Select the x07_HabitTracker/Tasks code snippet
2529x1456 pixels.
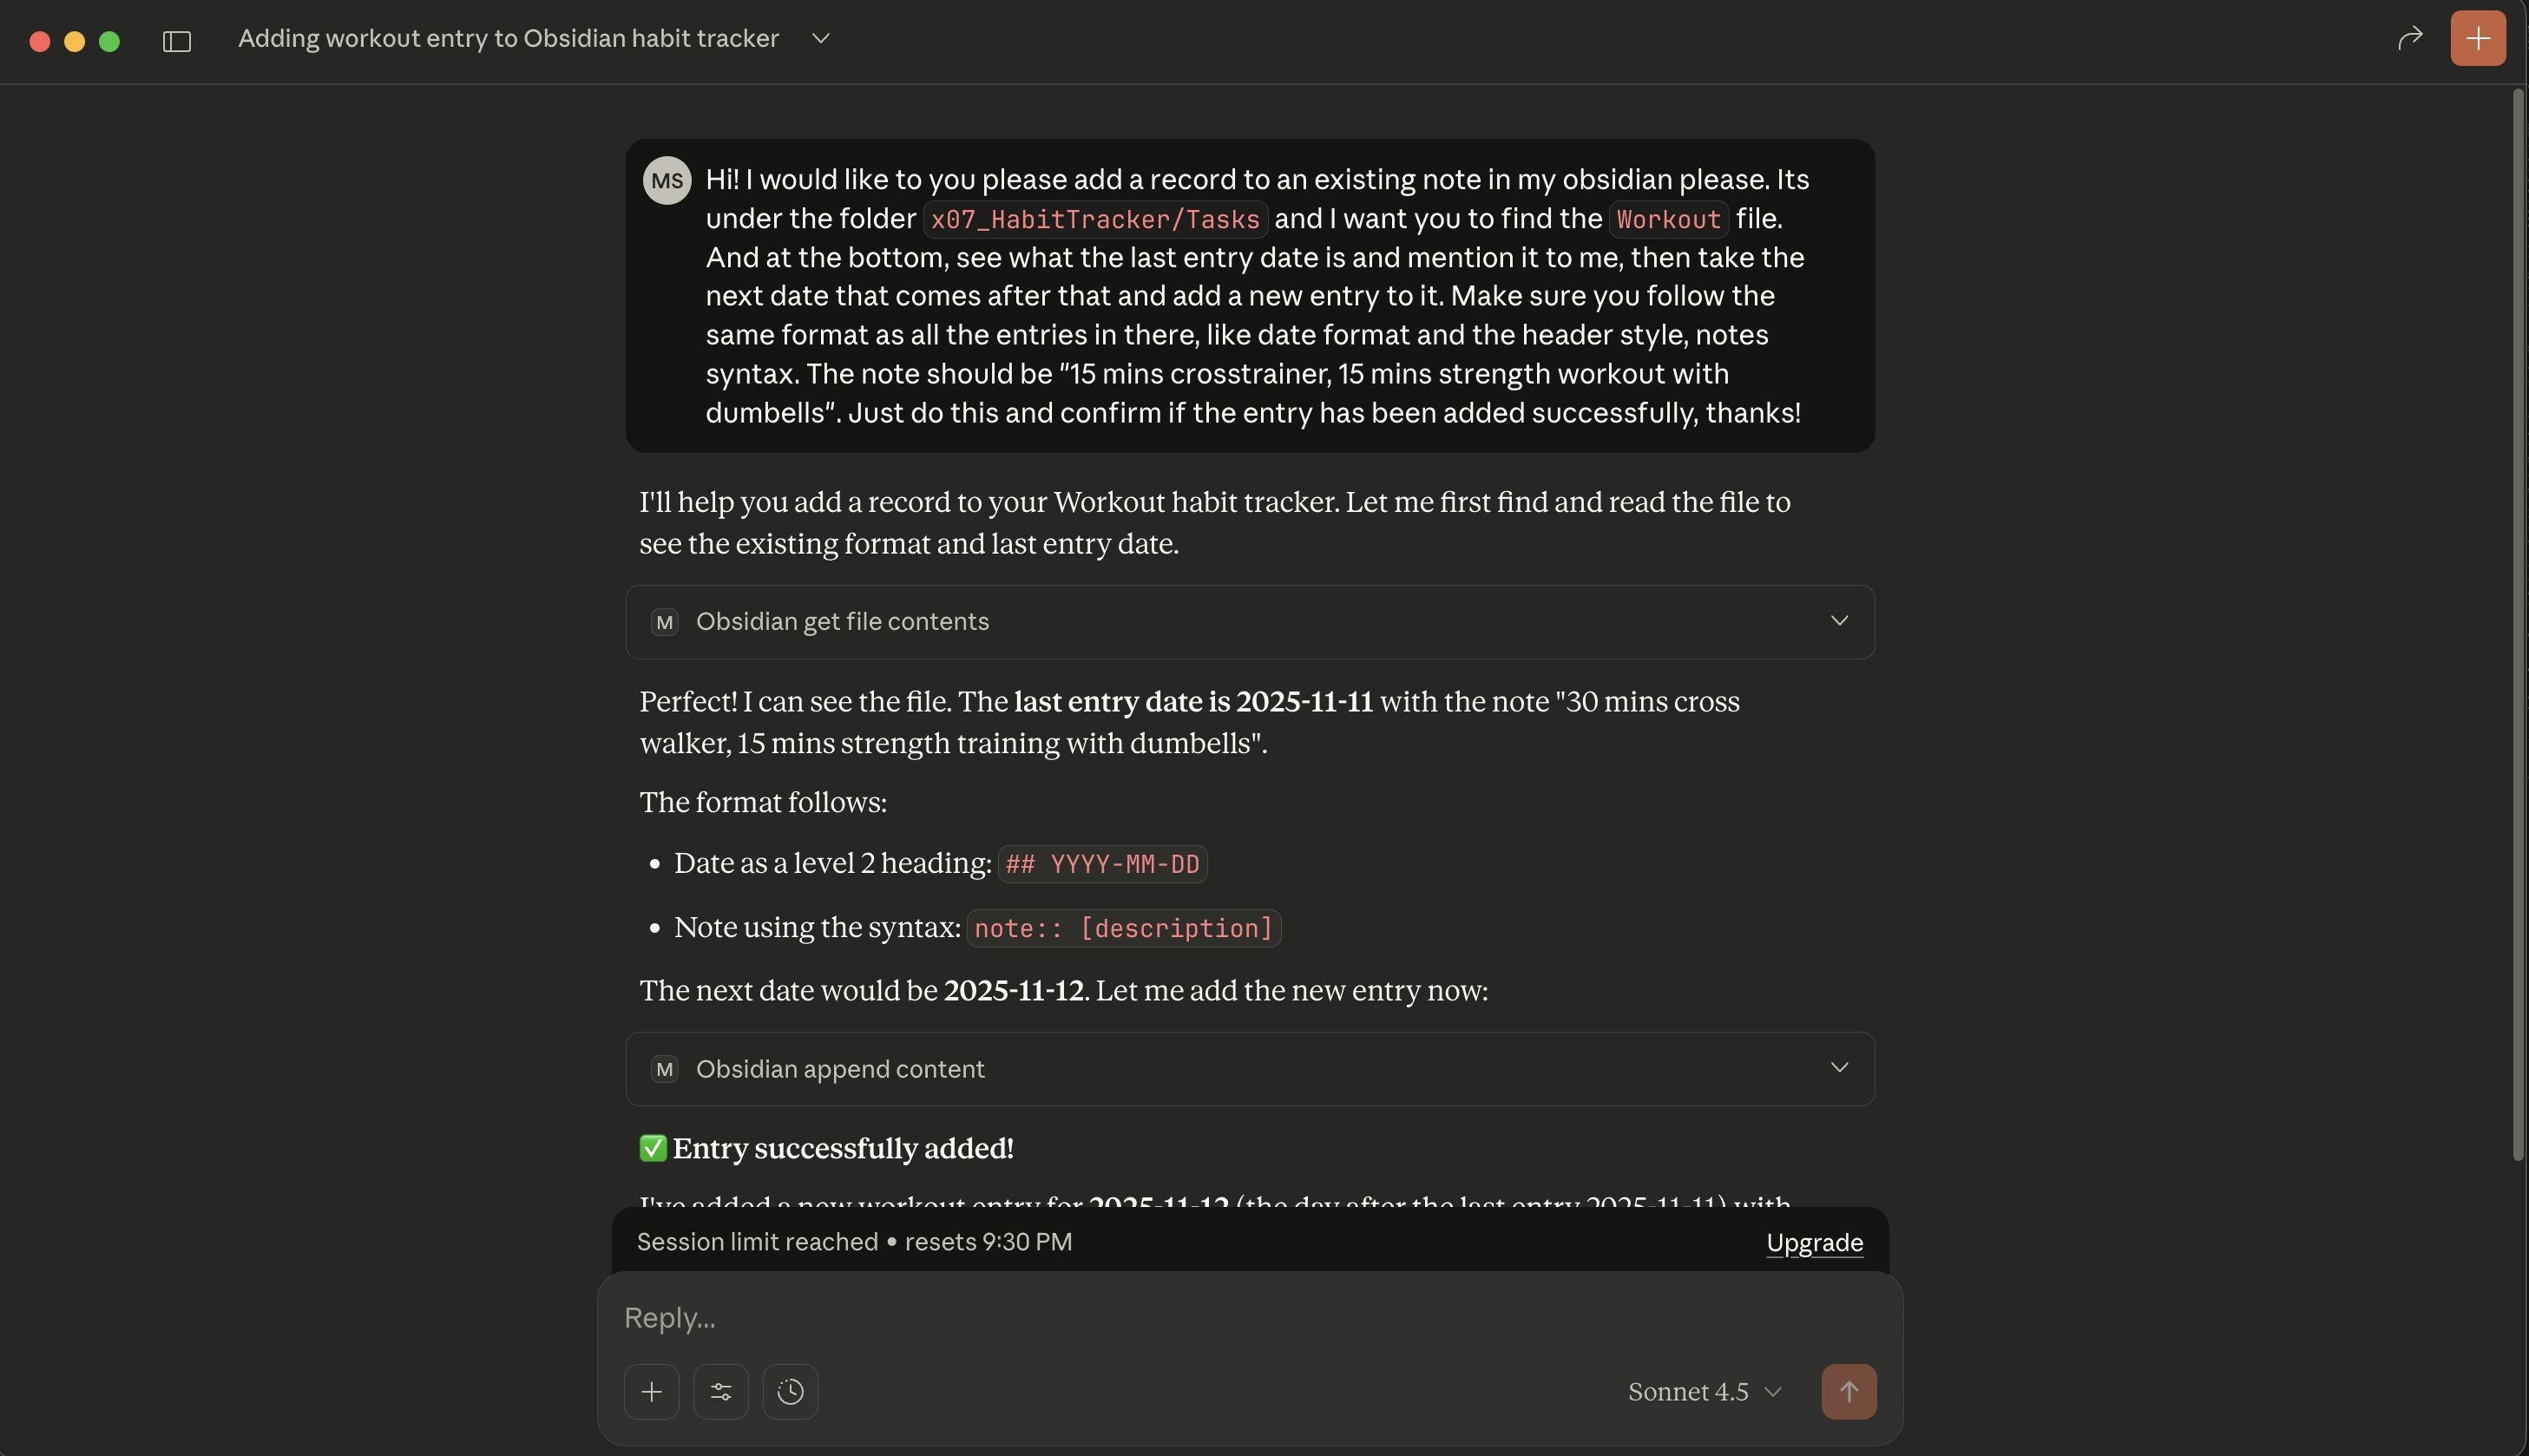click(x=1094, y=219)
